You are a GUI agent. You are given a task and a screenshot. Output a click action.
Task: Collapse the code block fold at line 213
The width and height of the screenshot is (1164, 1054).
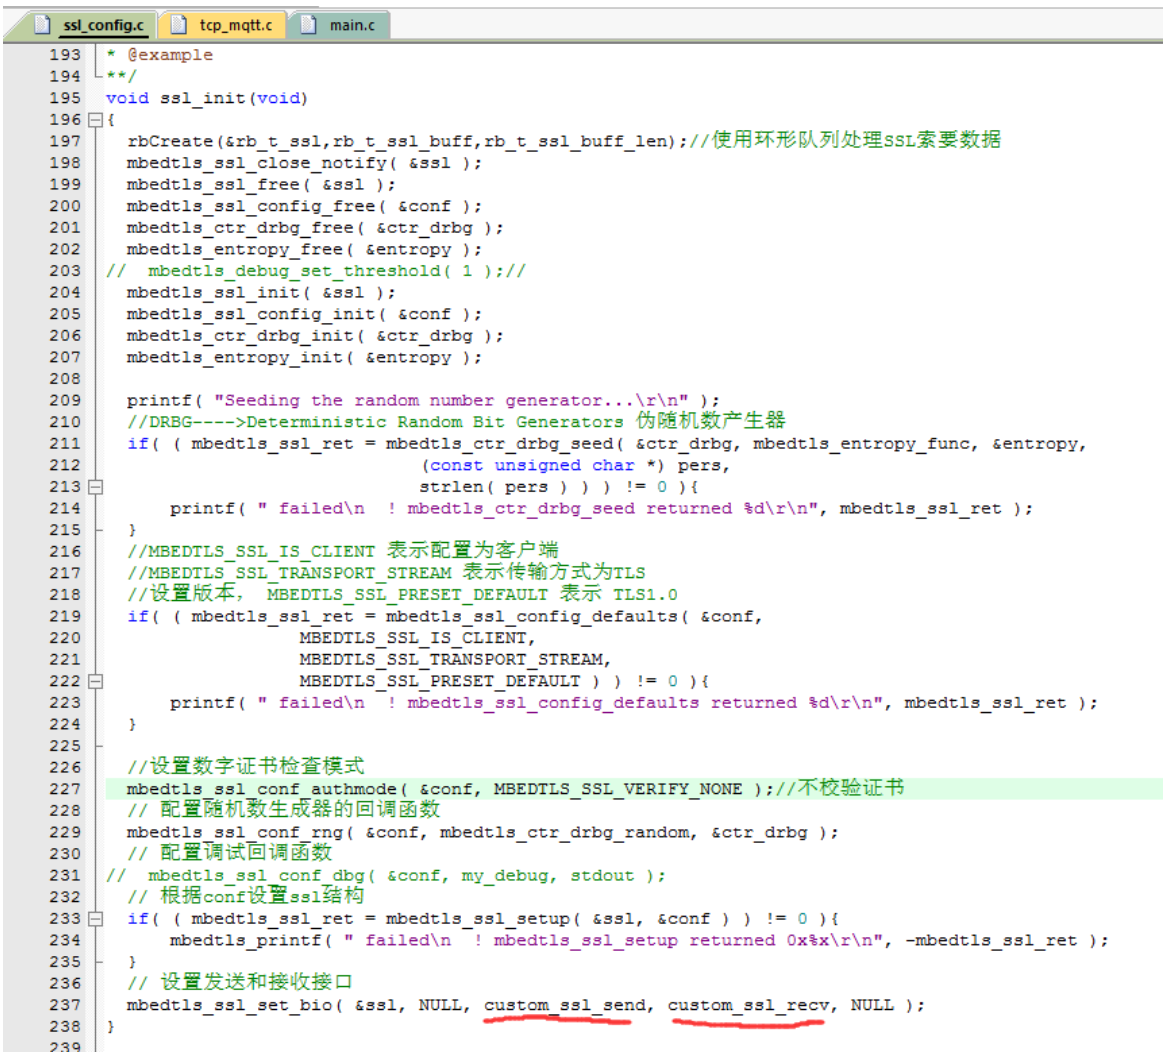tap(96, 487)
